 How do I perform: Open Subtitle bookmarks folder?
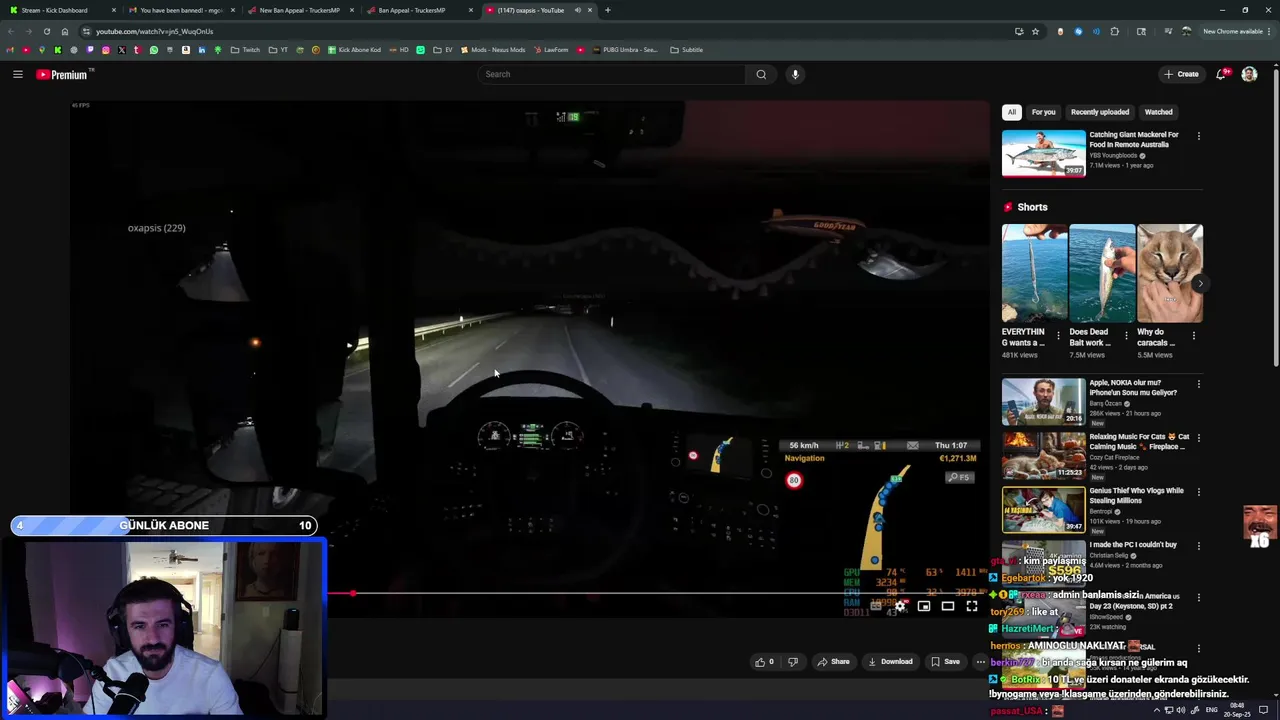(686, 50)
